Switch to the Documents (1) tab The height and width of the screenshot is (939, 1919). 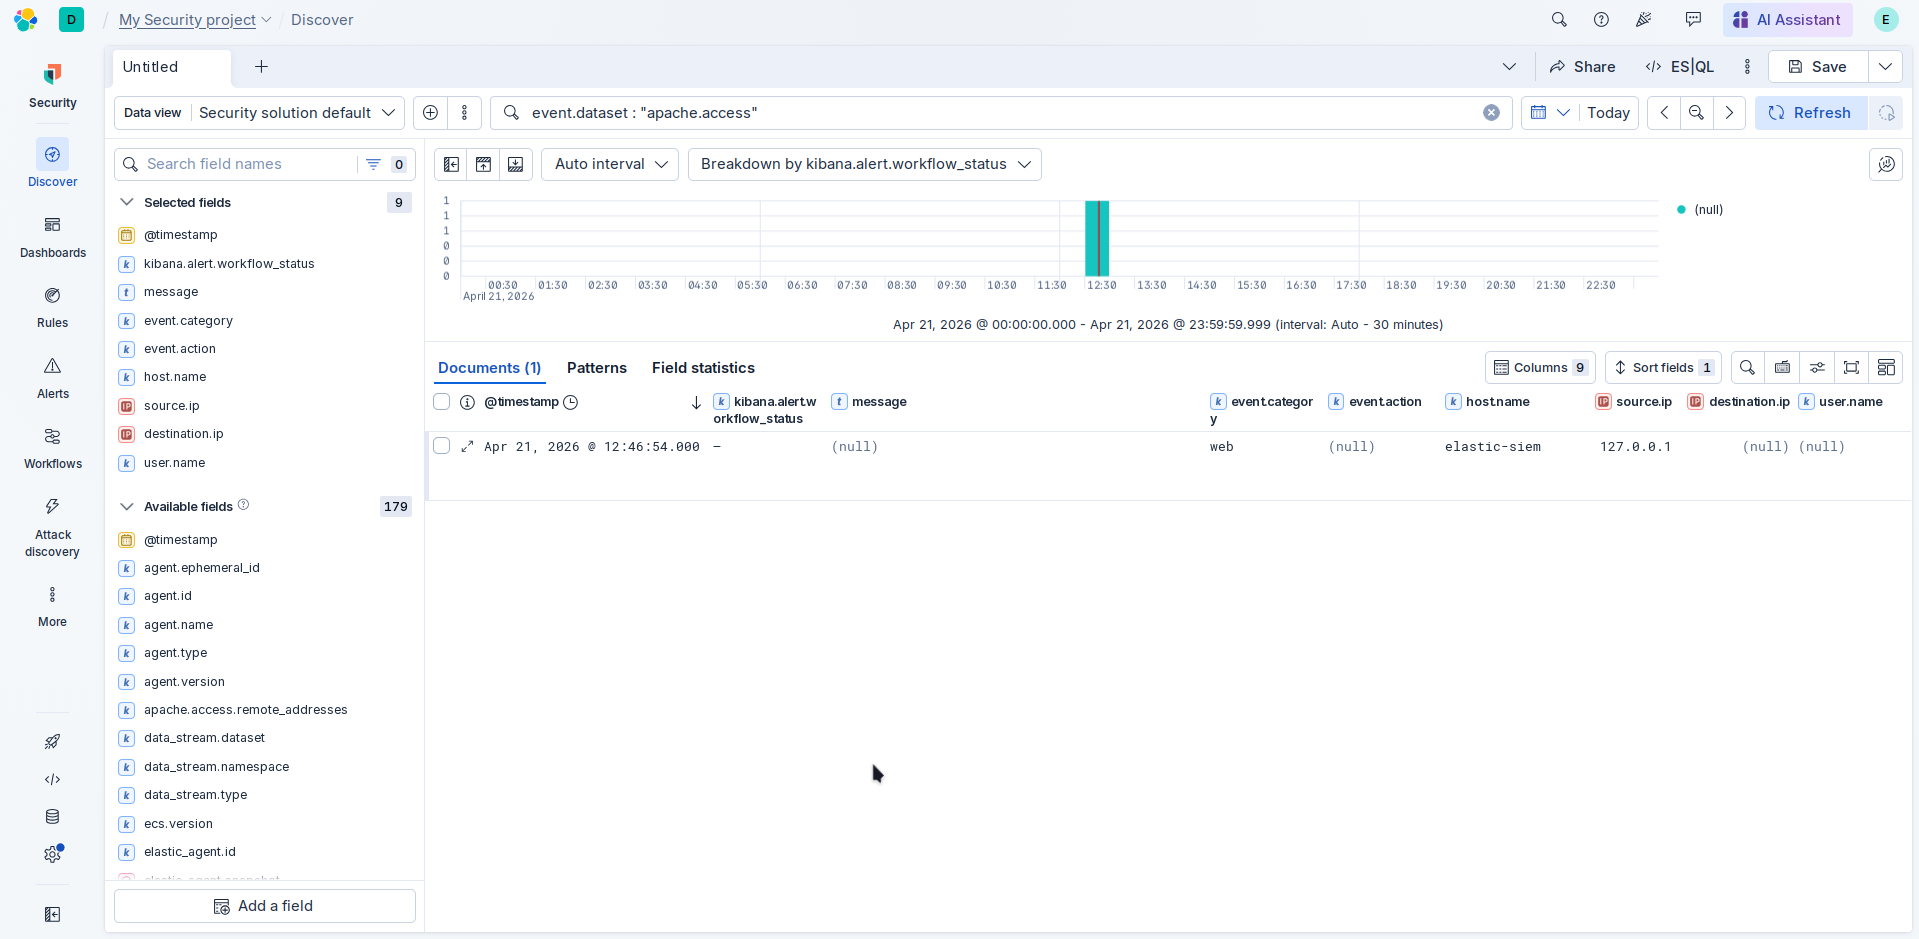pos(489,368)
